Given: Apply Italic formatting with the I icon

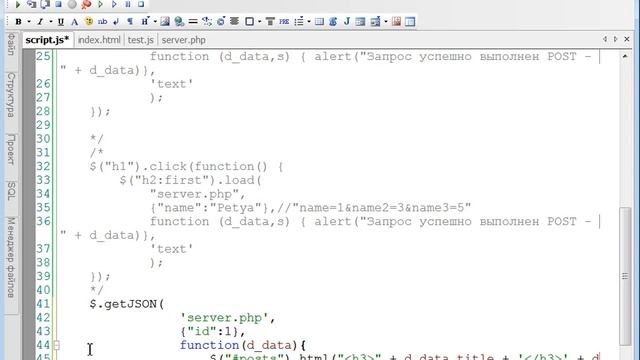Looking at the screenshot, I should (40, 22).
